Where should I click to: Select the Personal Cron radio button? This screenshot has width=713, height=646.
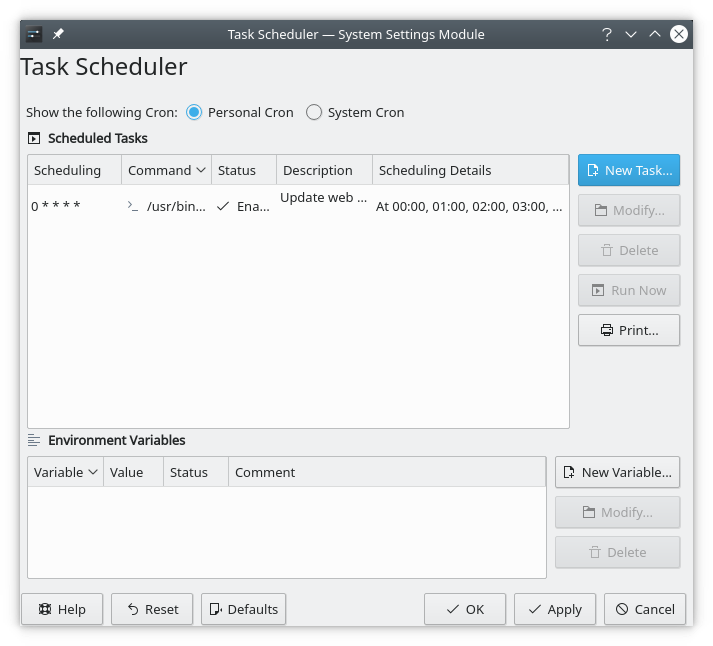point(194,112)
